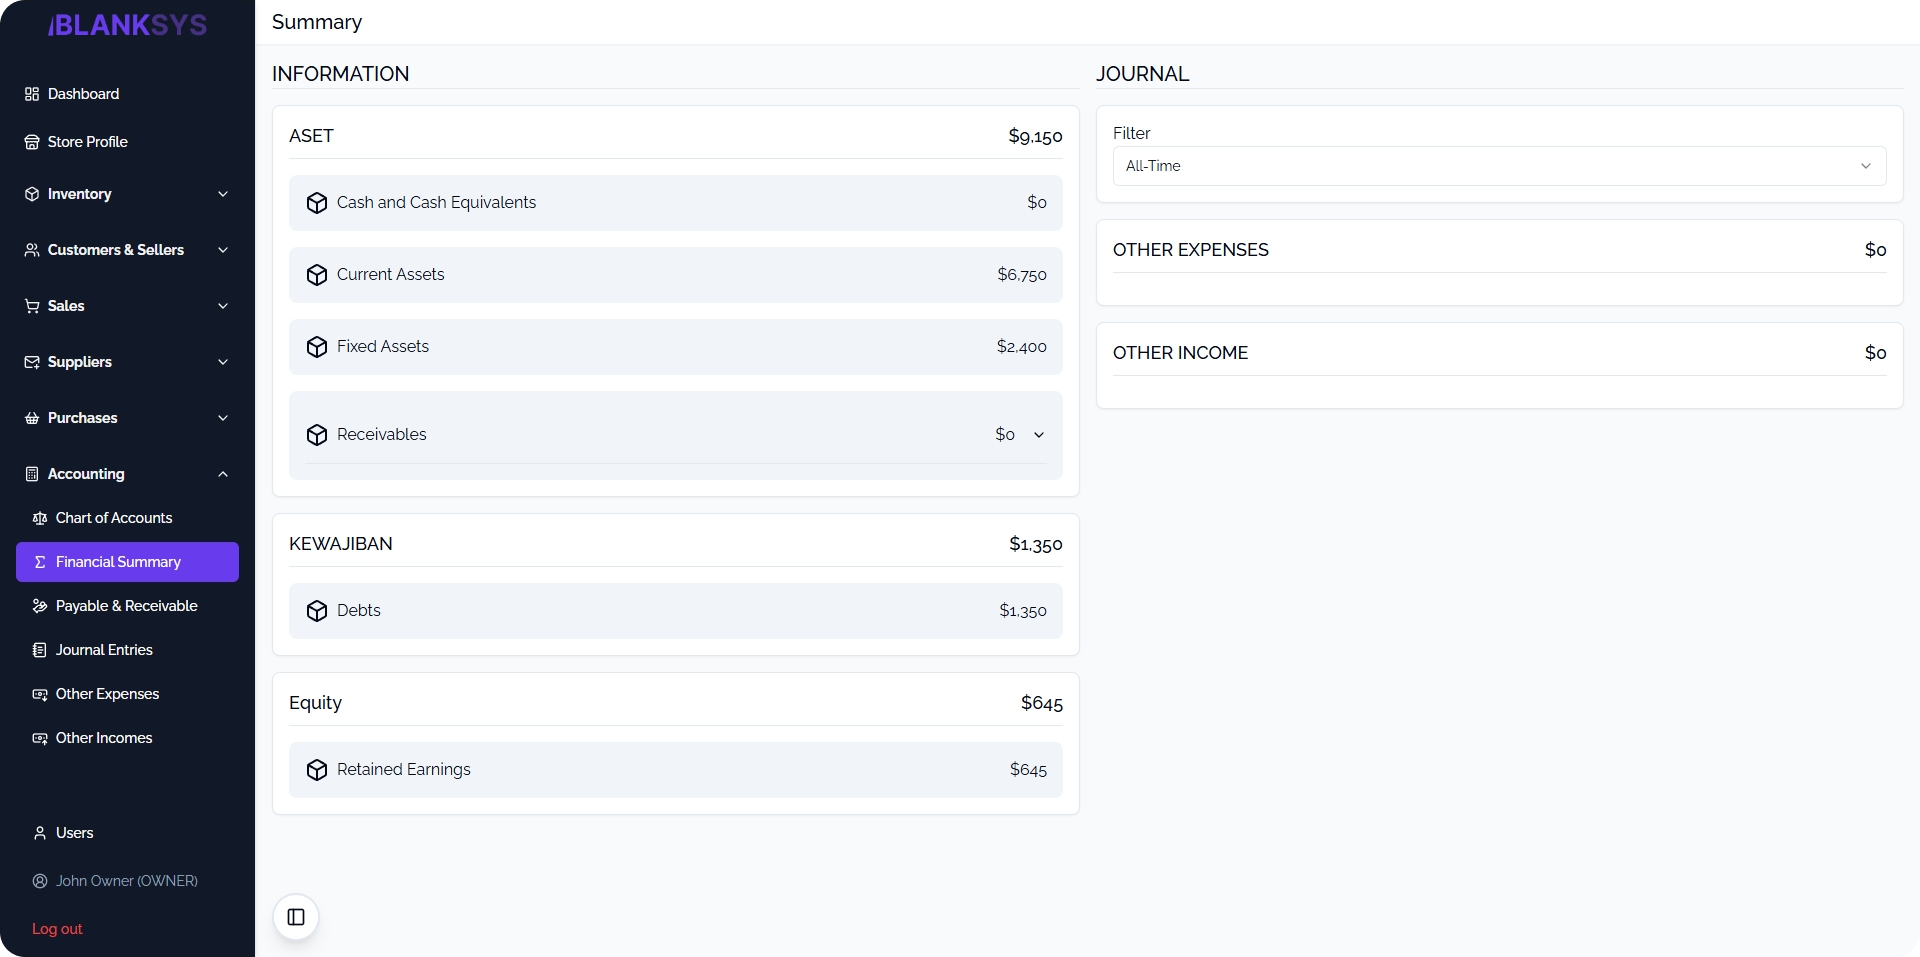Select the Chart of Accounts icon
The height and width of the screenshot is (957, 1920).
coord(39,518)
